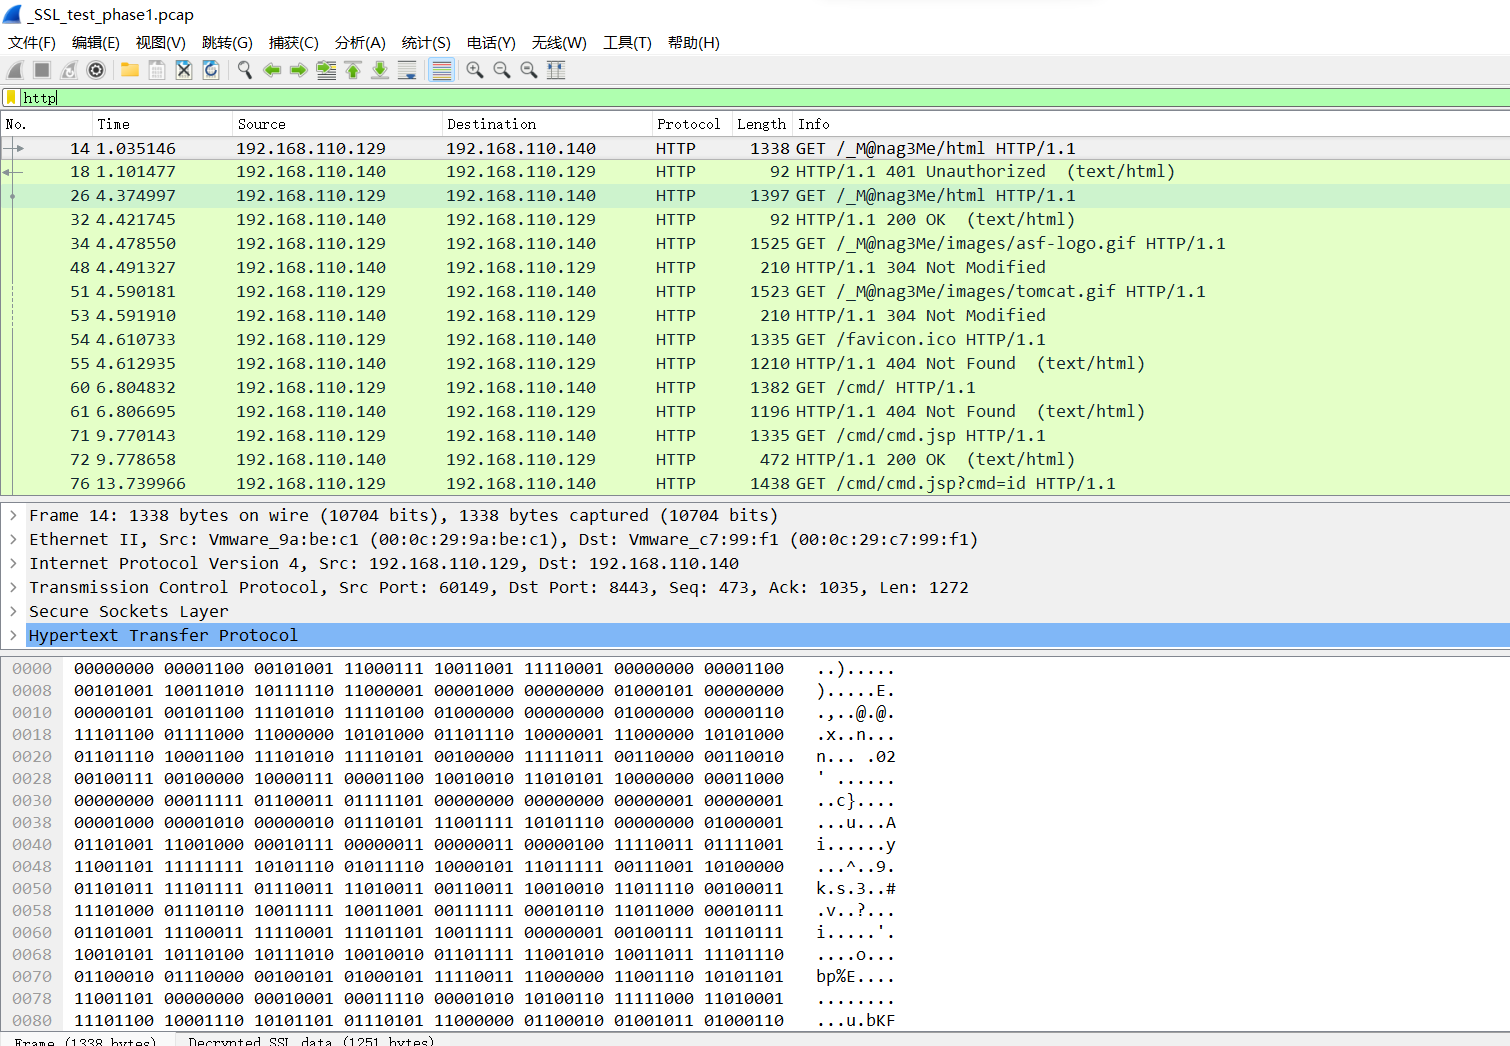This screenshot has width=1510, height=1046.
Task: Select packet 54 GET /favicon.ico
Action: click(x=755, y=340)
